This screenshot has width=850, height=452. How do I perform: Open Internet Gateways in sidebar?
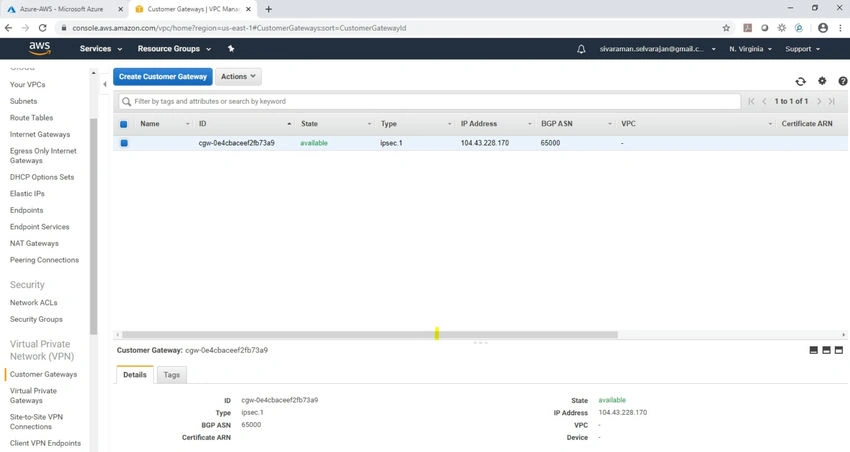click(x=40, y=134)
